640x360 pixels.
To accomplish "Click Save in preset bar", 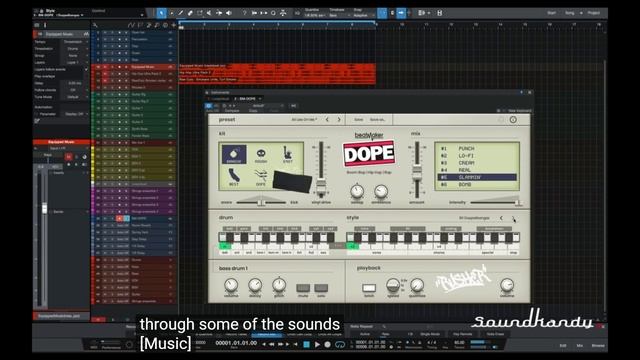I will point(358,120).
